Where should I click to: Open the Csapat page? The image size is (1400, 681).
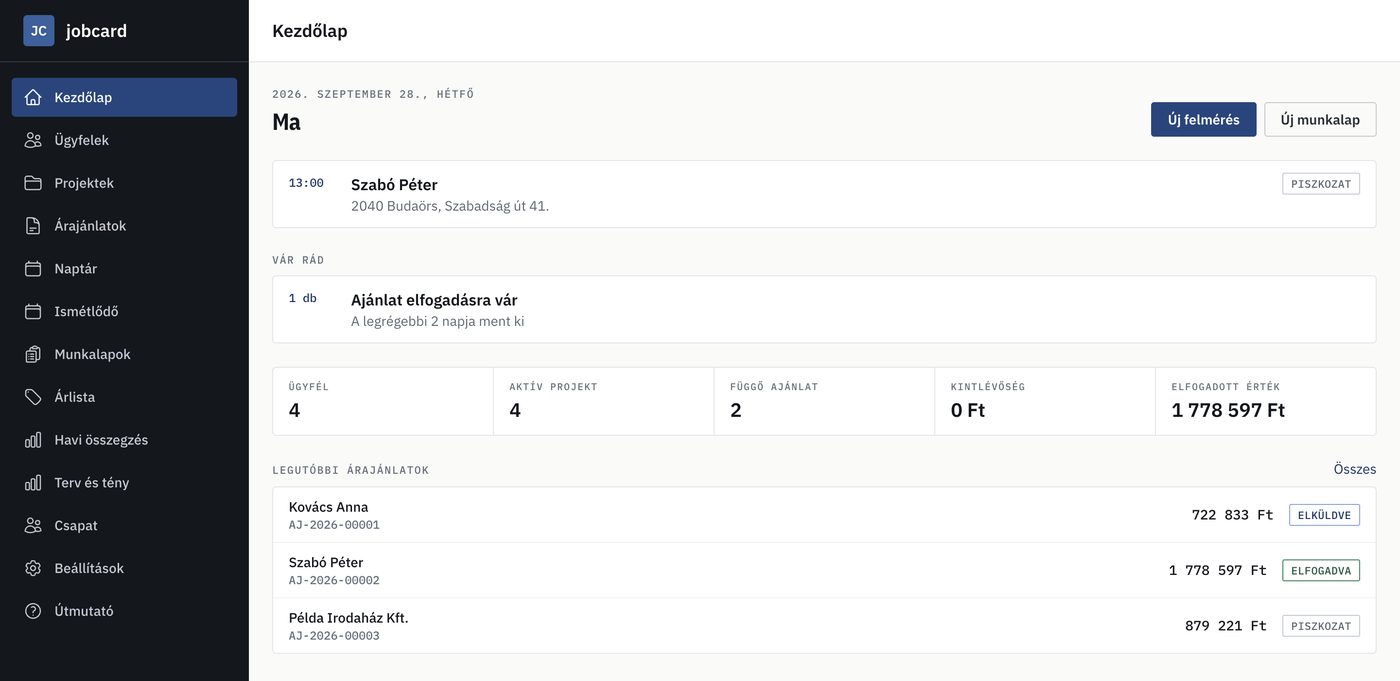click(124, 525)
